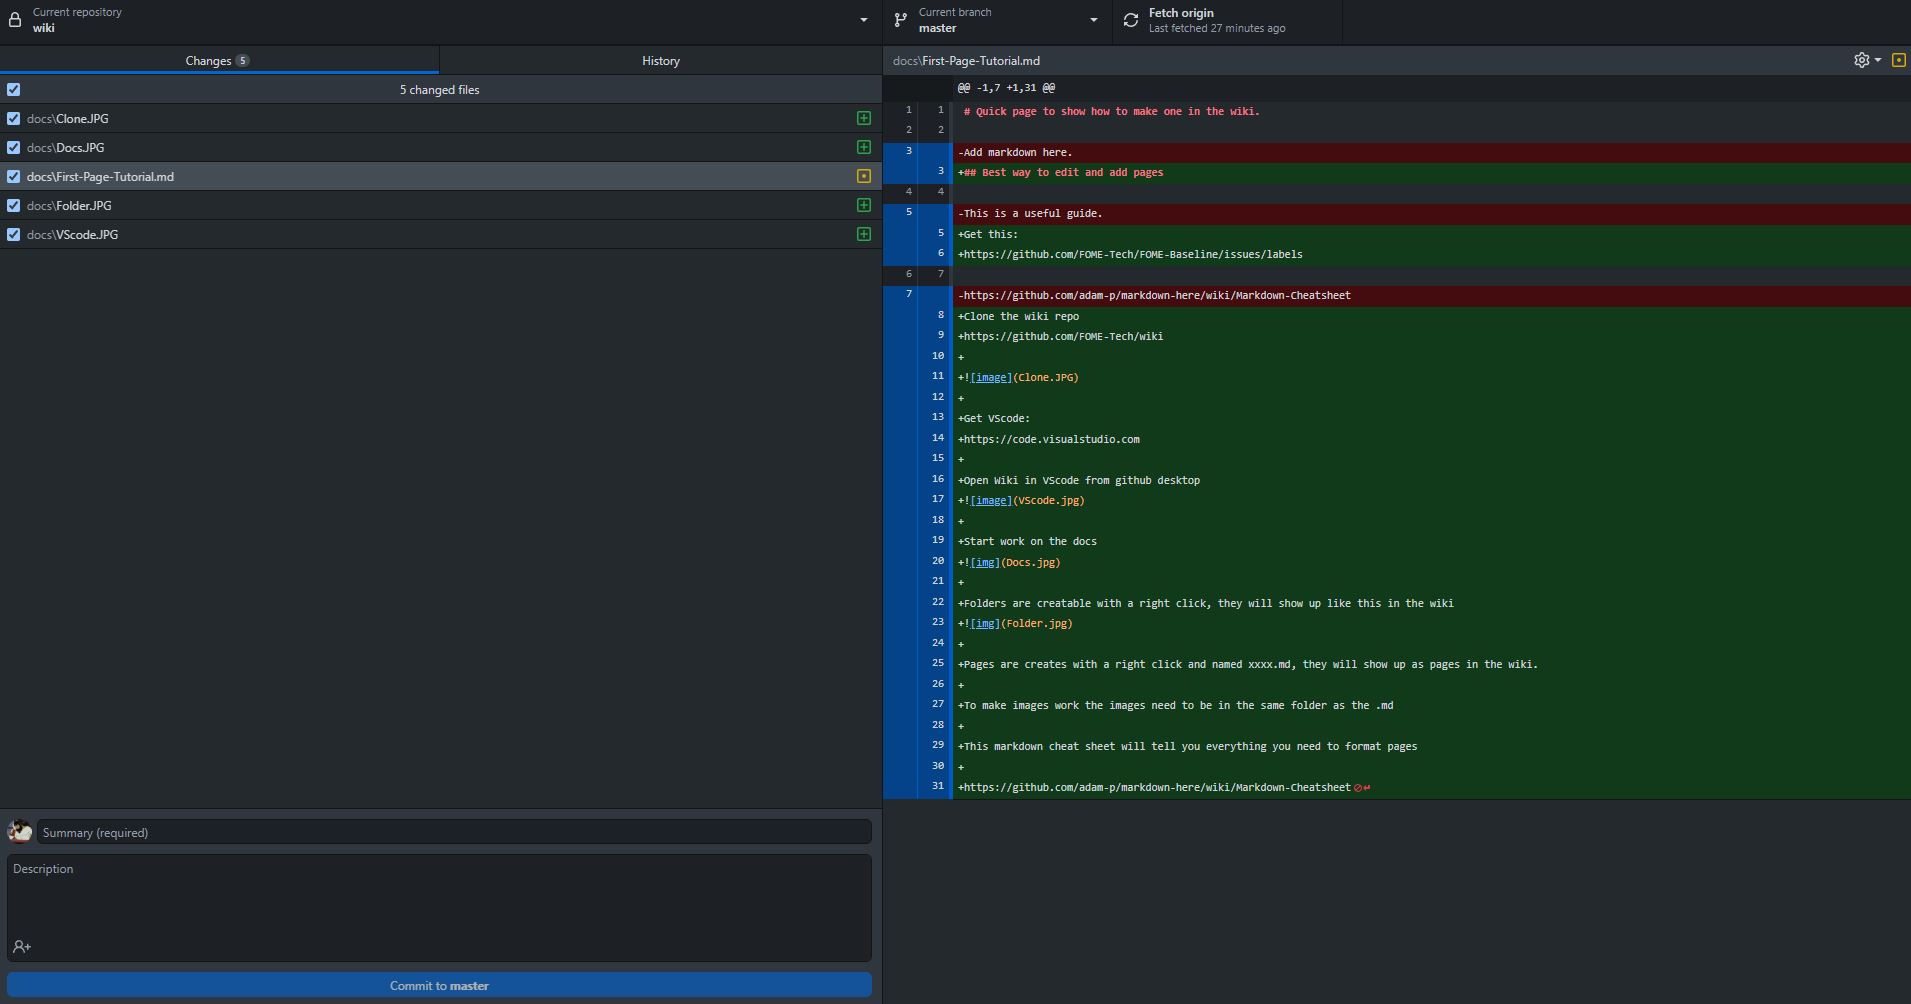This screenshot has height=1004, width=1911.
Task: Select the Changes tab
Action: point(218,60)
